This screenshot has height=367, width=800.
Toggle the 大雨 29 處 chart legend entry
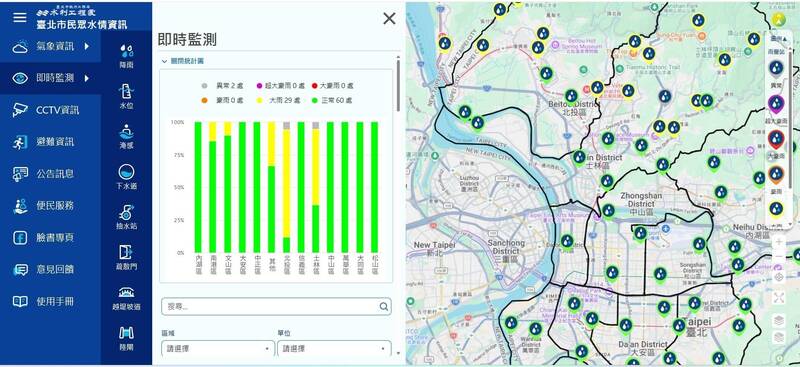[280, 101]
